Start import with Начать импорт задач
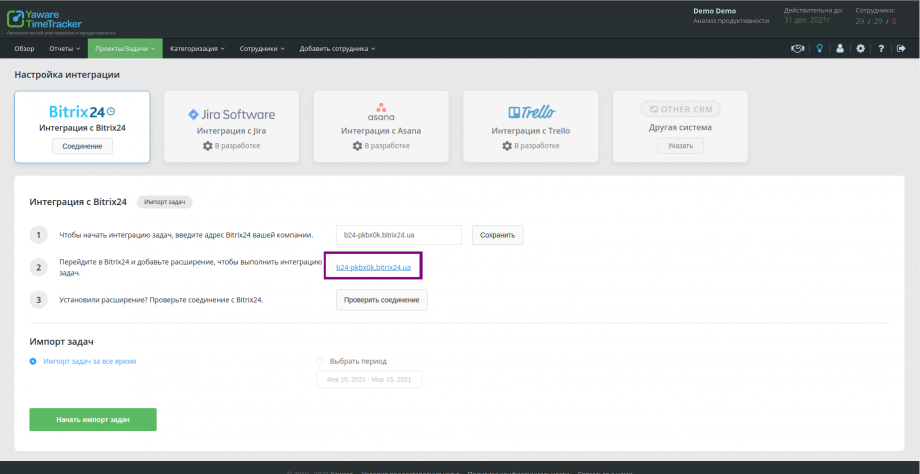This screenshot has height=474, width=920. [x=93, y=420]
